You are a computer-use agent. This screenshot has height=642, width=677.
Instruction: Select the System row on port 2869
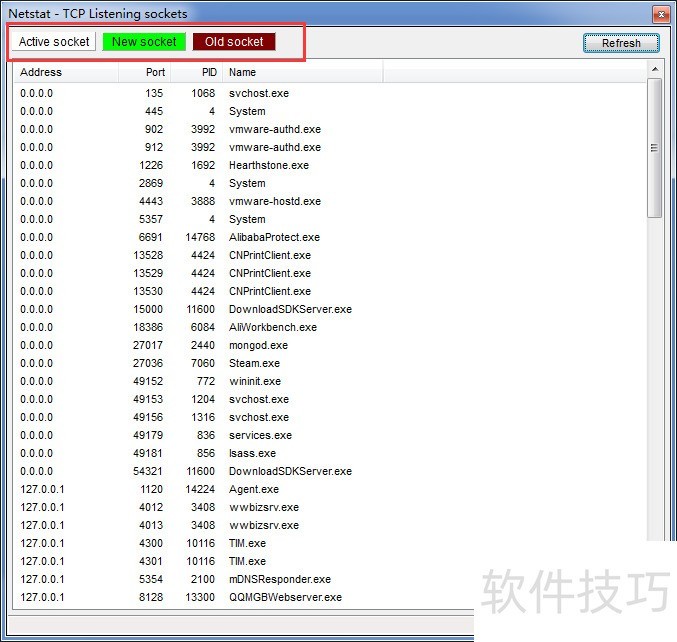pyautogui.click(x=330, y=183)
